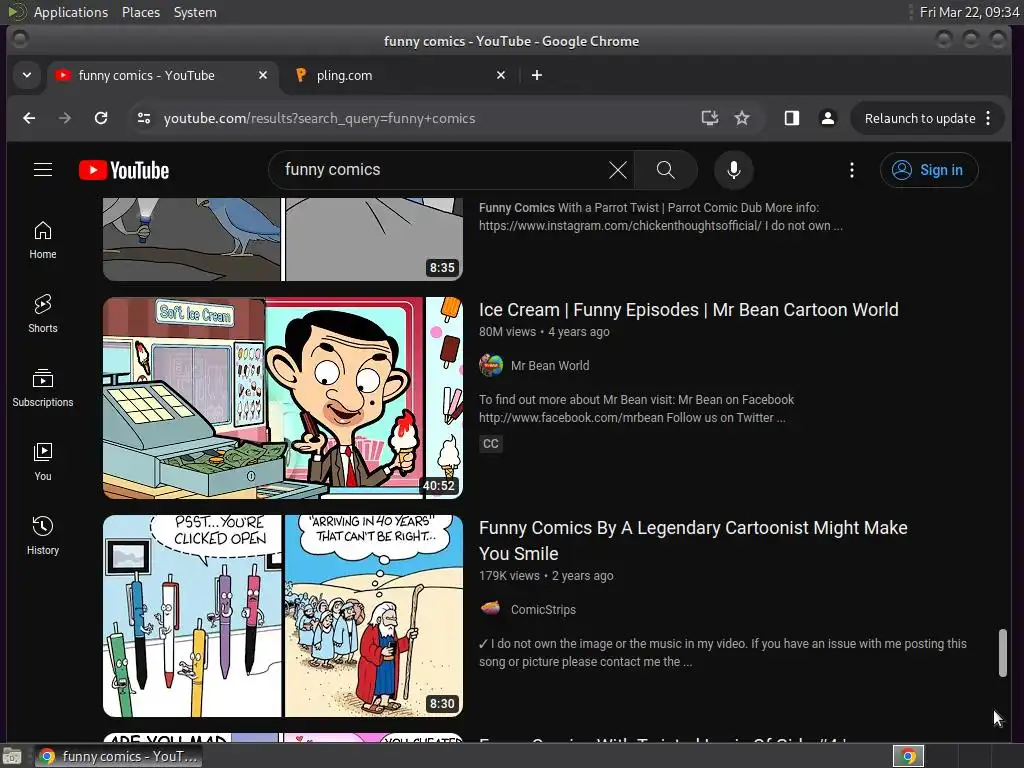Visit the ComicStrips channel
1024x768 pixels.
pos(543,609)
